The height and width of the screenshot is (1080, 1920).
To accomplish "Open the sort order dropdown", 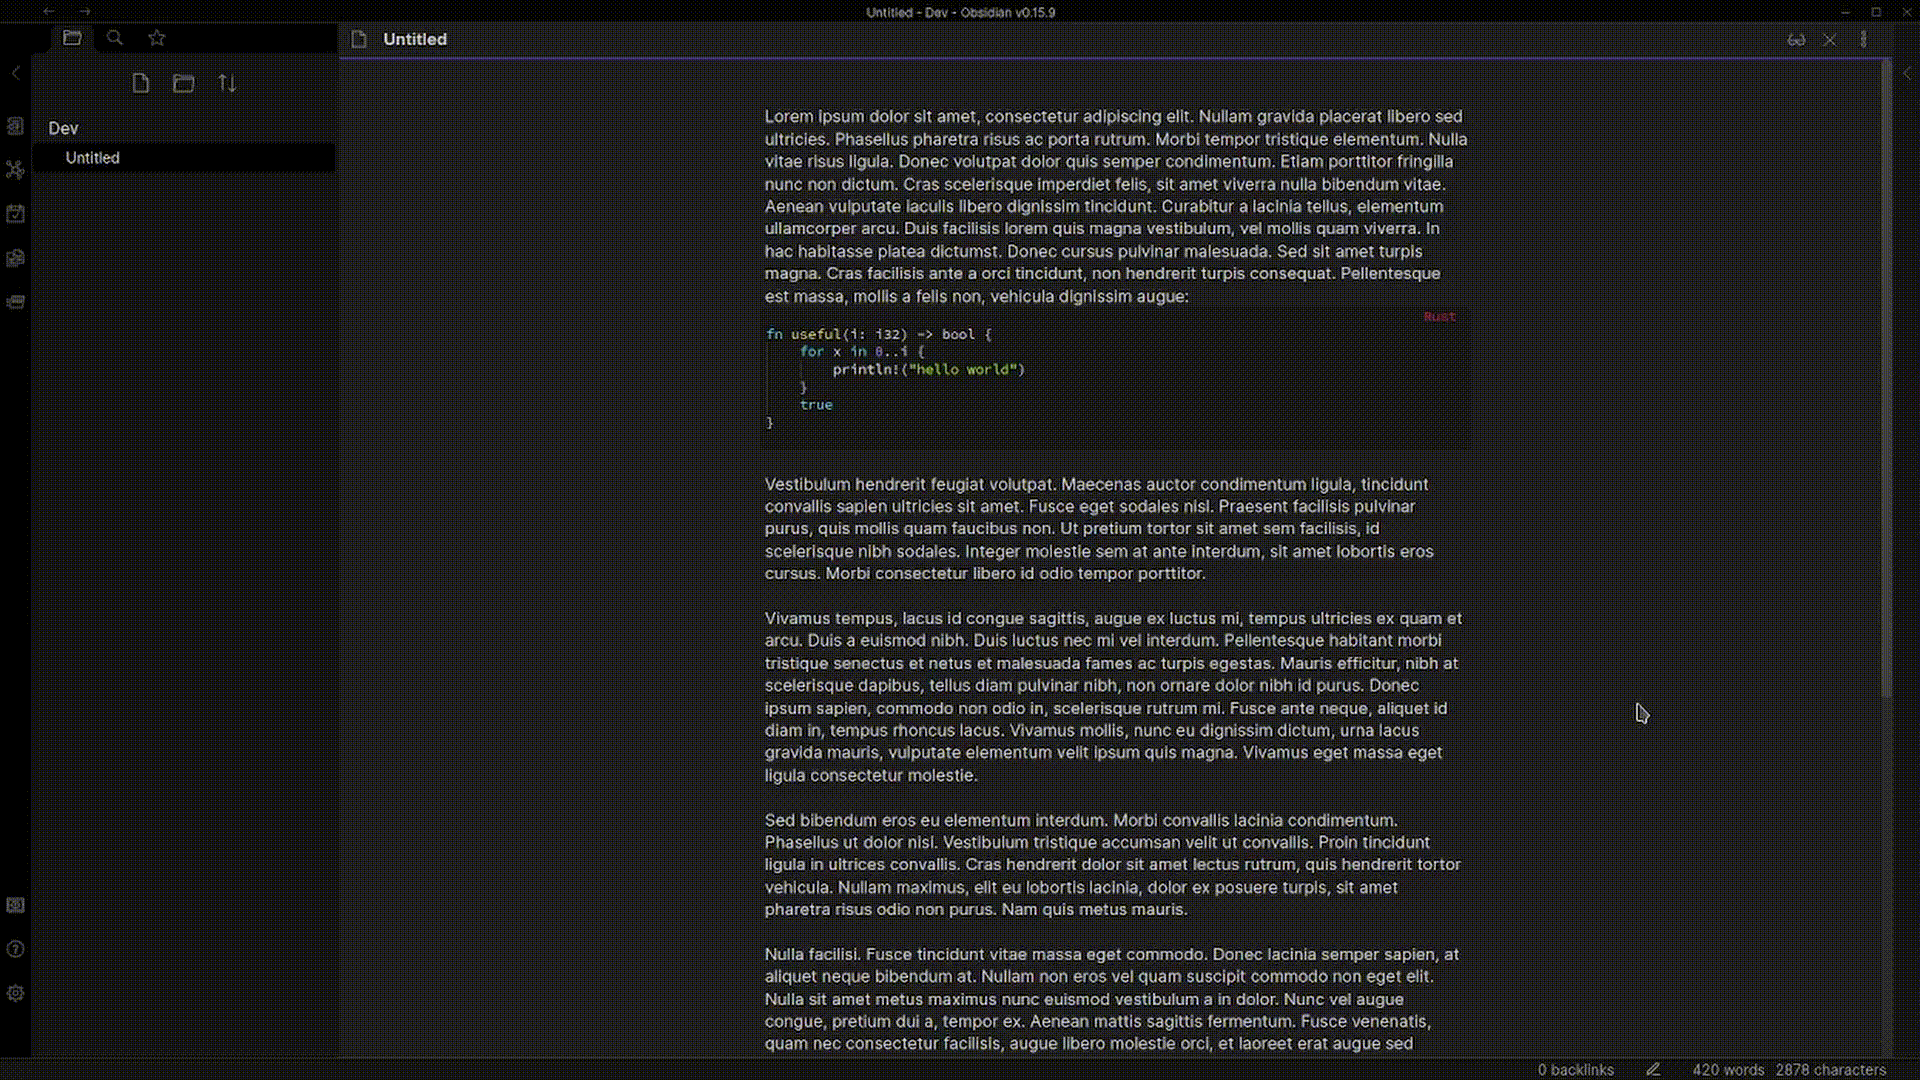I will click(x=227, y=83).
